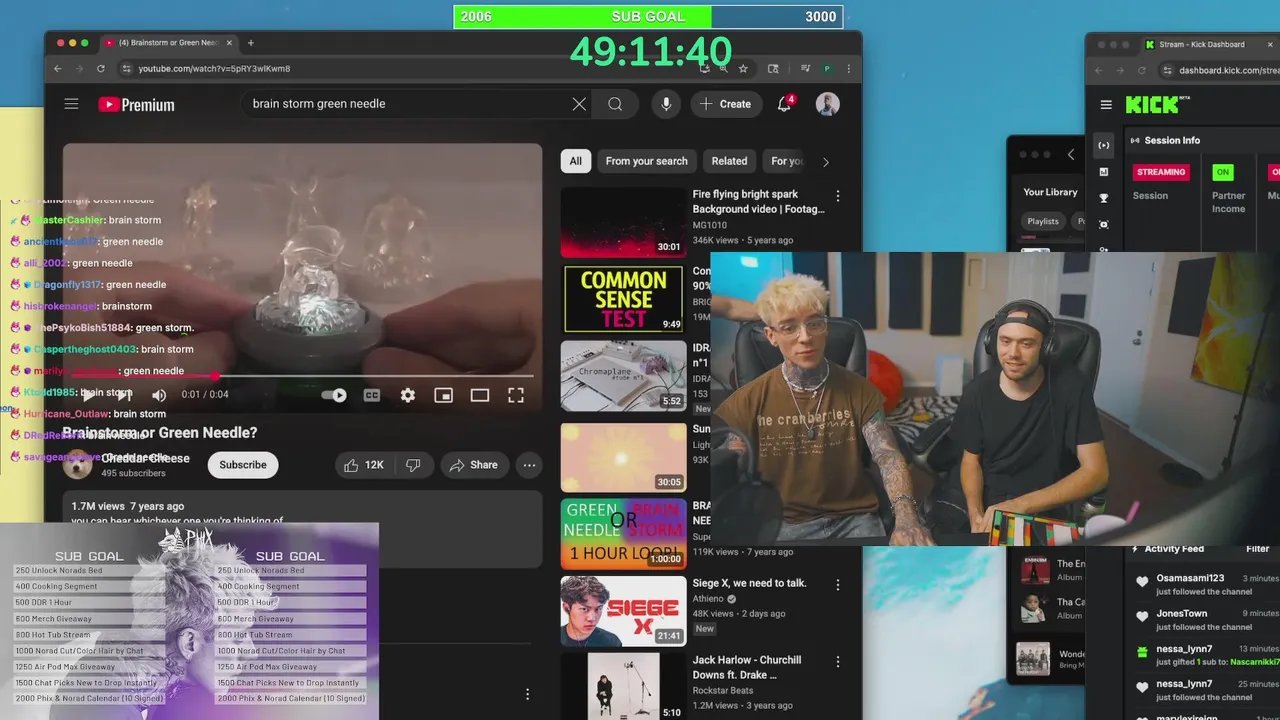Open Green Needle 1 Hour Loop thumbnail
Viewport: 1280px width, 720px height.
pyautogui.click(x=623, y=533)
